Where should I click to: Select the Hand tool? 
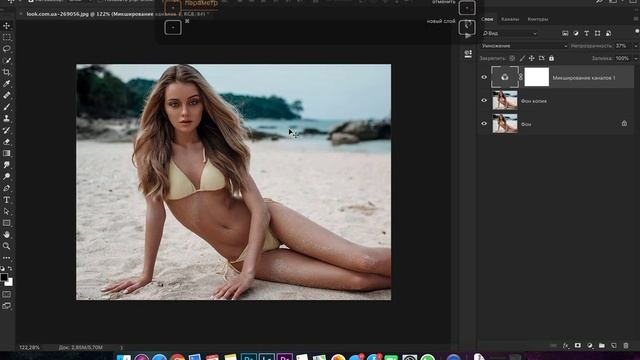pos(7,235)
